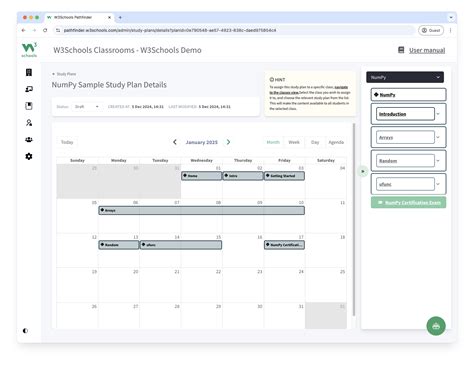
Task: Go to previous month arrow
Action: pos(175,142)
